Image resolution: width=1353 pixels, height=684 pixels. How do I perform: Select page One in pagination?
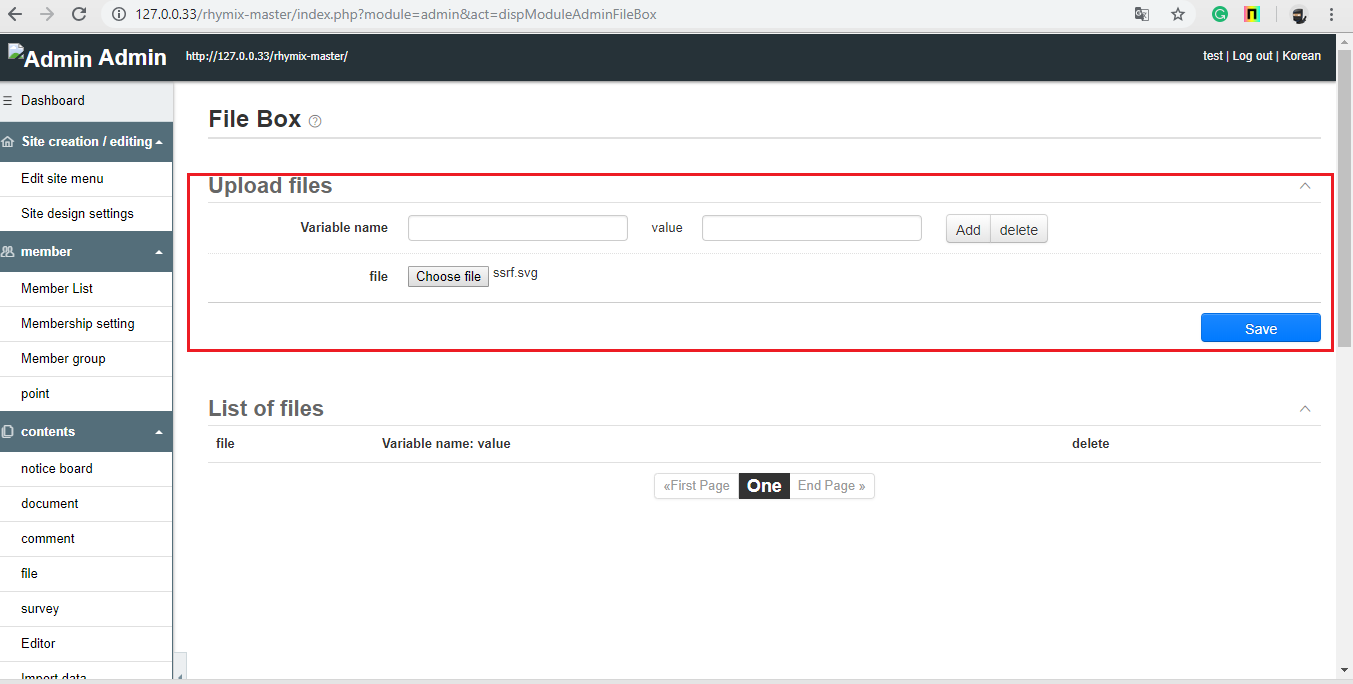pos(764,486)
